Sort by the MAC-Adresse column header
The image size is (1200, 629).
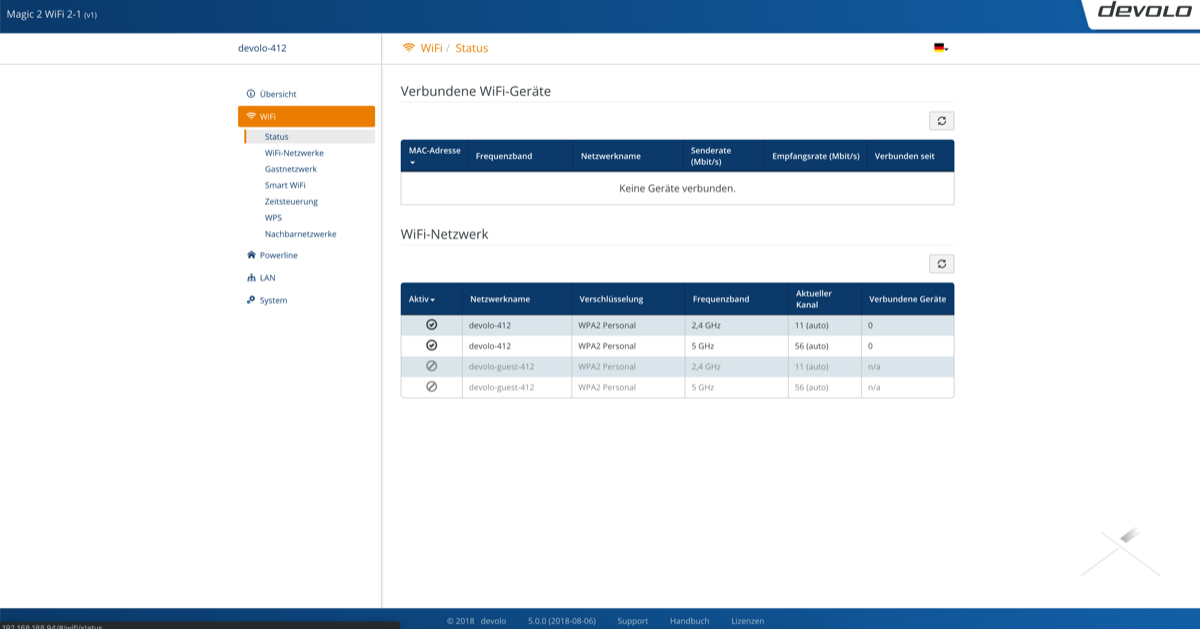click(434, 151)
